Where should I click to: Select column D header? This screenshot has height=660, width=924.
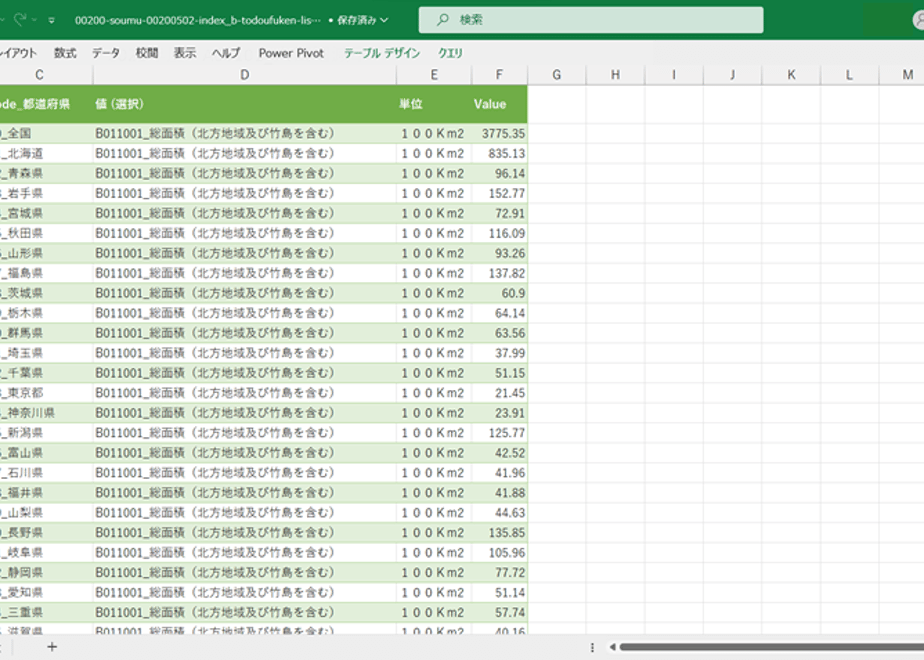tap(245, 75)
